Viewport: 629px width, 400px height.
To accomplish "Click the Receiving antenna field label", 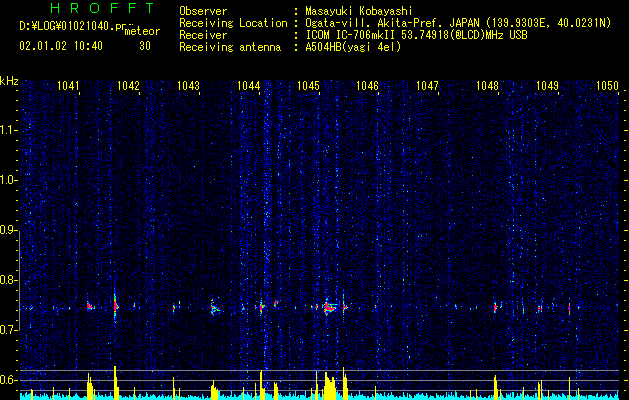I will coord(230,47).
